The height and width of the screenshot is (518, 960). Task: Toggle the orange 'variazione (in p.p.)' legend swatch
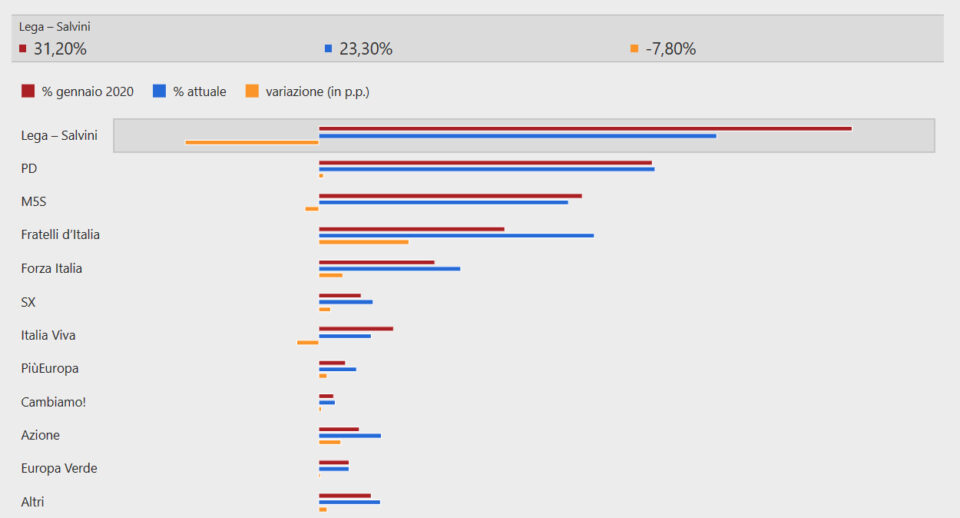252,91
